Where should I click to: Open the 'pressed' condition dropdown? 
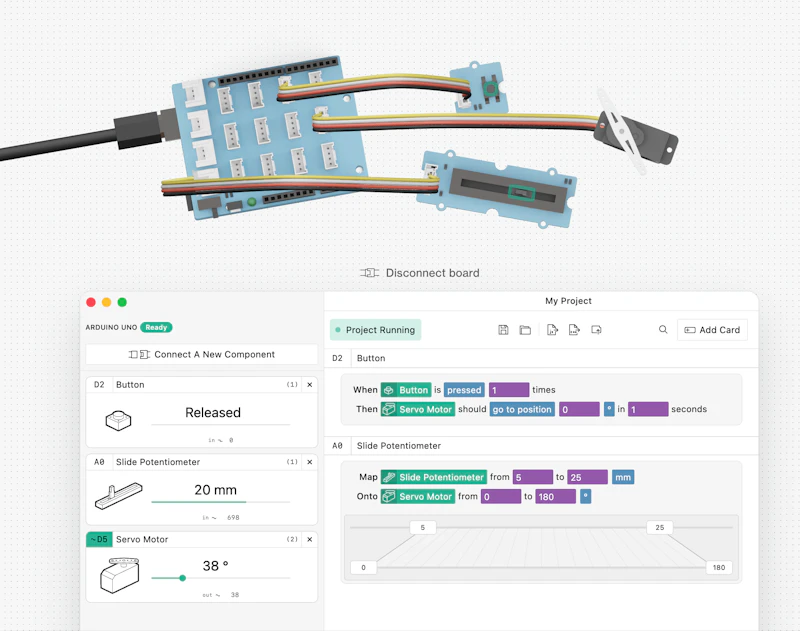pos(464,390)
